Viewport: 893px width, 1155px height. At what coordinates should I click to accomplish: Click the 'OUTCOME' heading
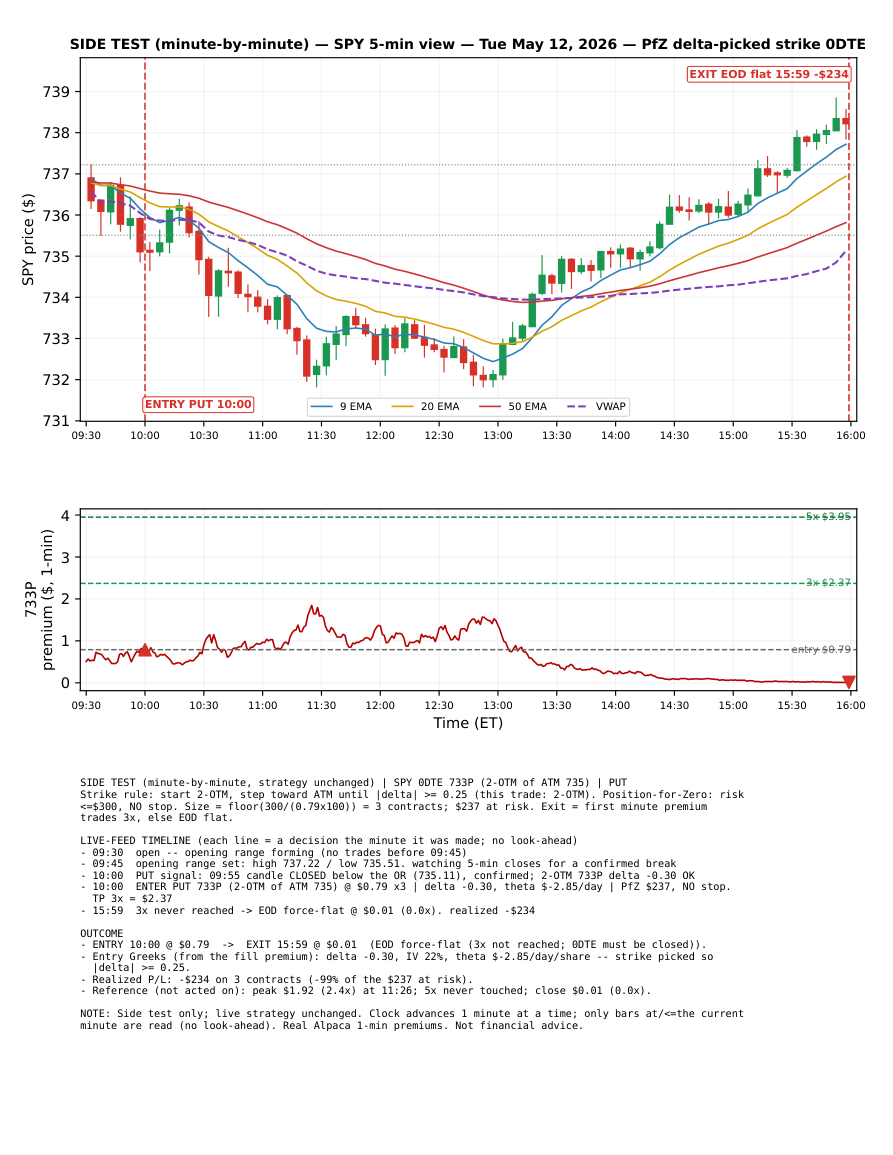click(102, 933)
